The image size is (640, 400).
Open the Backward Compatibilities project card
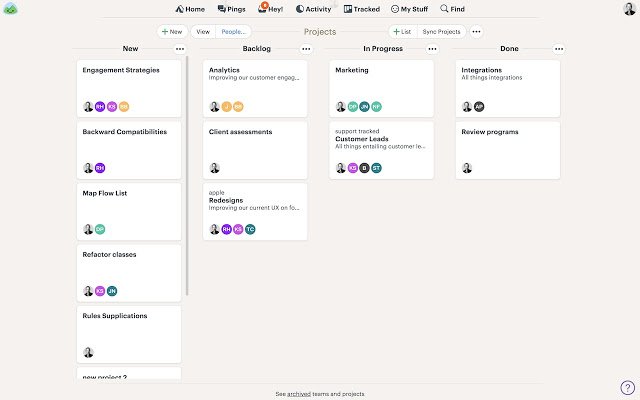tap(129, 150)
